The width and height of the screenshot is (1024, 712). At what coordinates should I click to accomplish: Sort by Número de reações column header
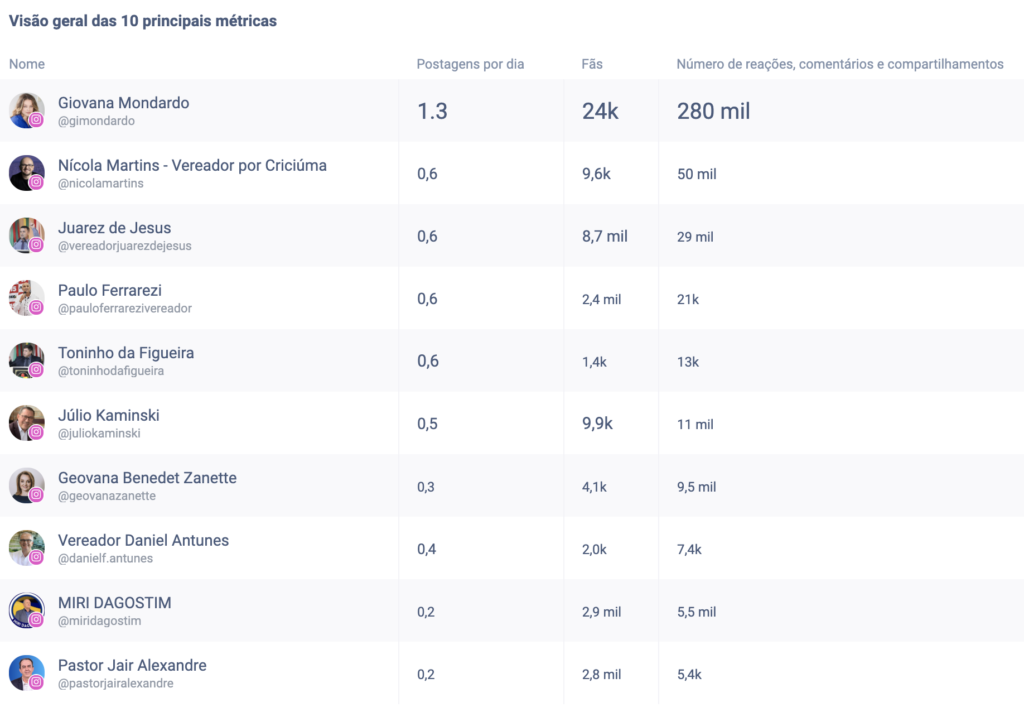[839, 64]
